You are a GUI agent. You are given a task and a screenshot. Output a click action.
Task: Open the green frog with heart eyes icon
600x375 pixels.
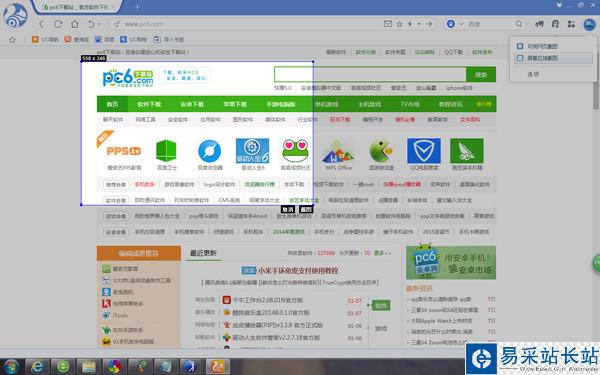pyautogui.click(x=295, y=151)
